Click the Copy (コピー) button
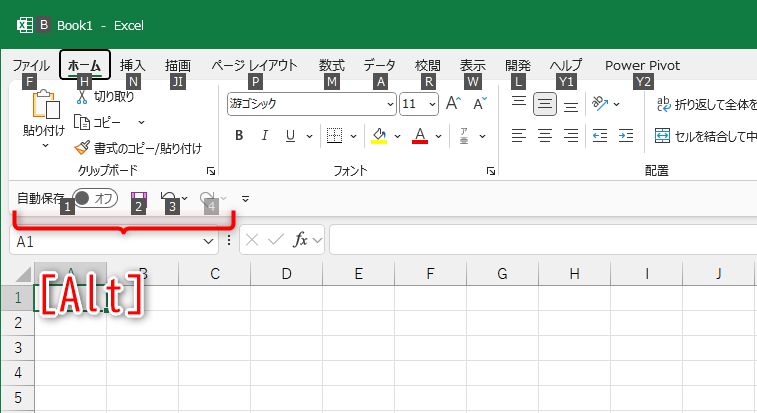 (98, 122)
